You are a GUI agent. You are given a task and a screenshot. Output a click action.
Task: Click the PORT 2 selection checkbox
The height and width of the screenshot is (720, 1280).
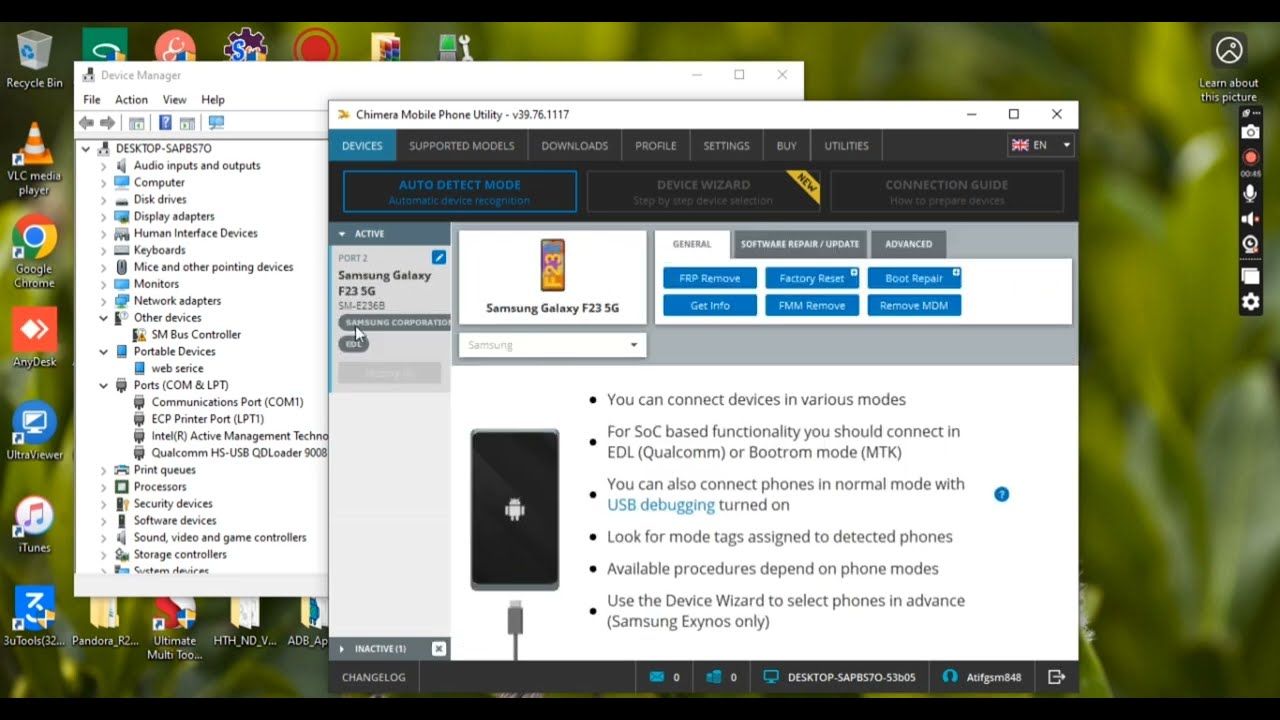[x=437, y=257]
